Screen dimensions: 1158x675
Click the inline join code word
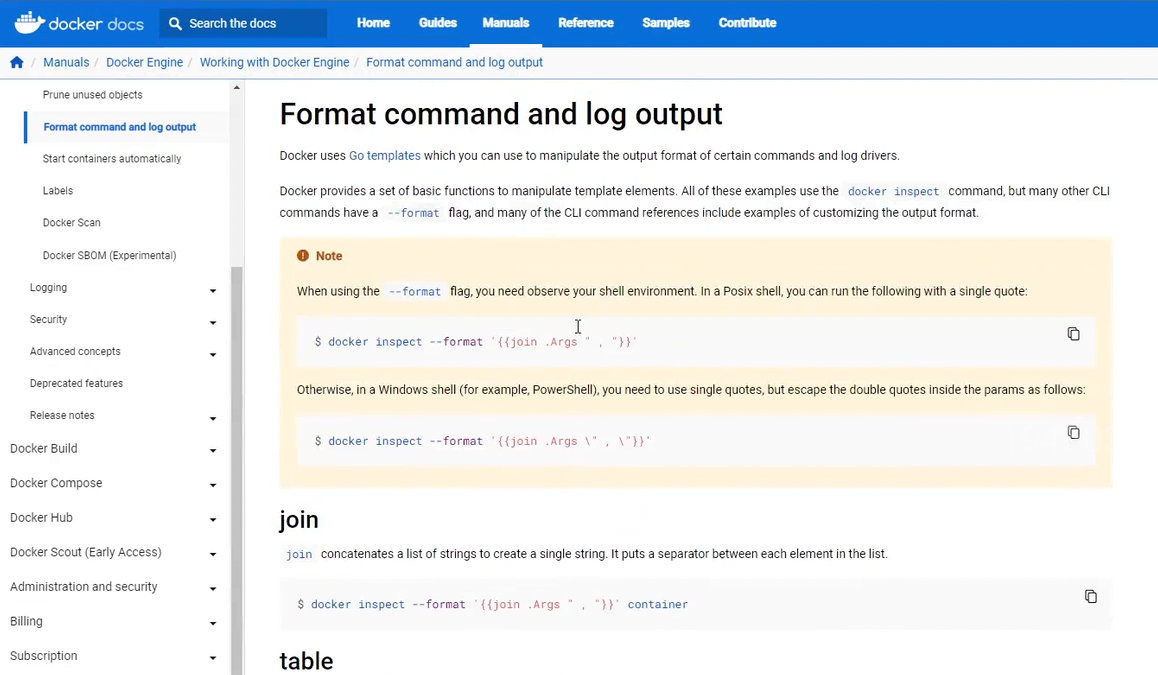(x=299, y=555)
